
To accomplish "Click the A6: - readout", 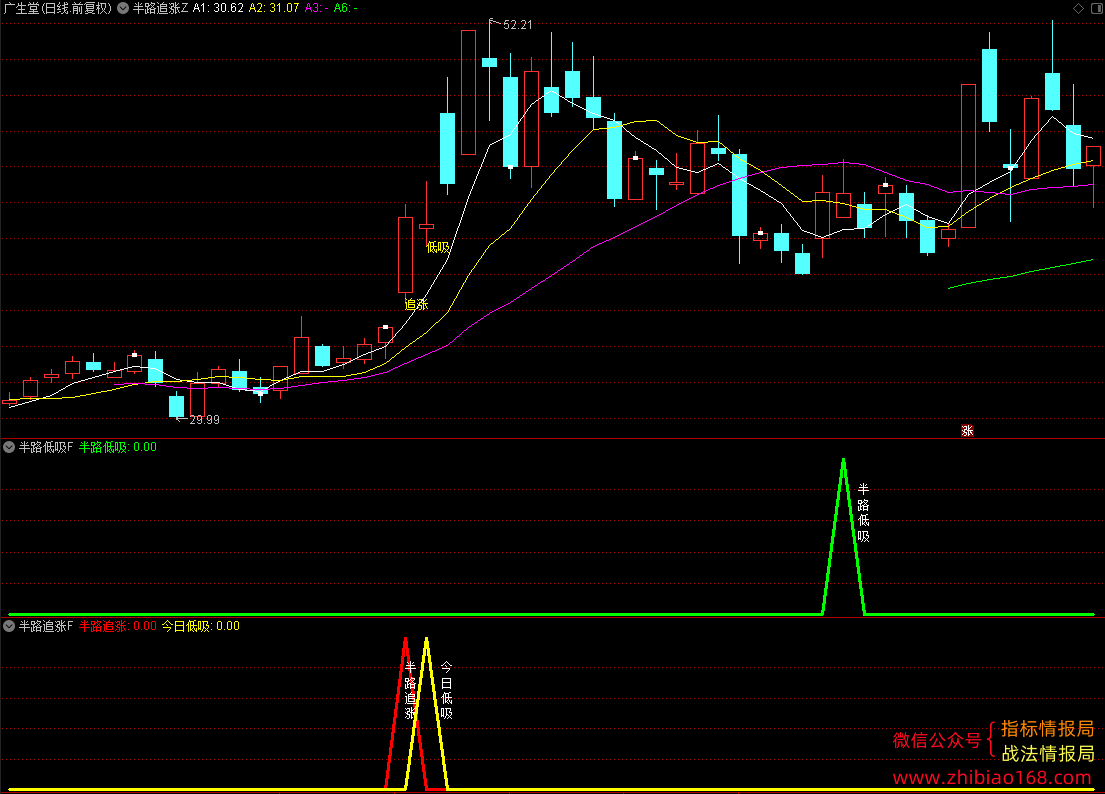I will [x=345, y=8].
